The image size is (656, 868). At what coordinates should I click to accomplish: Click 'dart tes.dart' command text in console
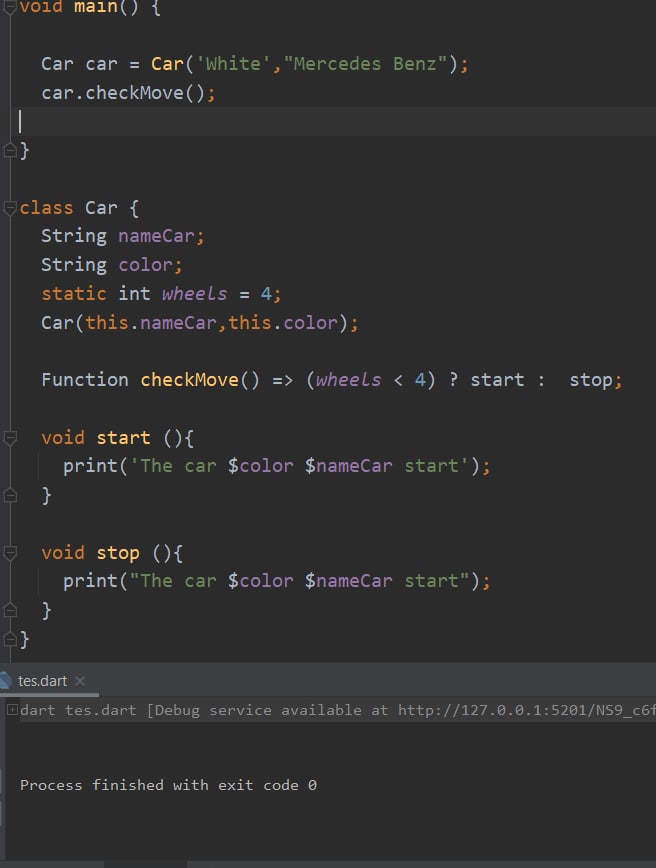coord(78,710)
